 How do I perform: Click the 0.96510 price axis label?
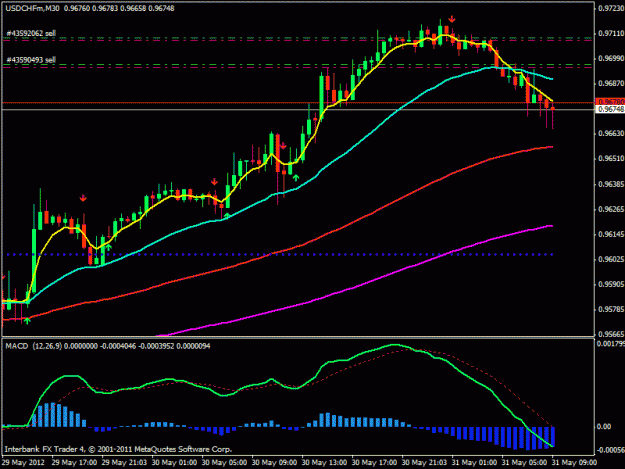[611, 159]
